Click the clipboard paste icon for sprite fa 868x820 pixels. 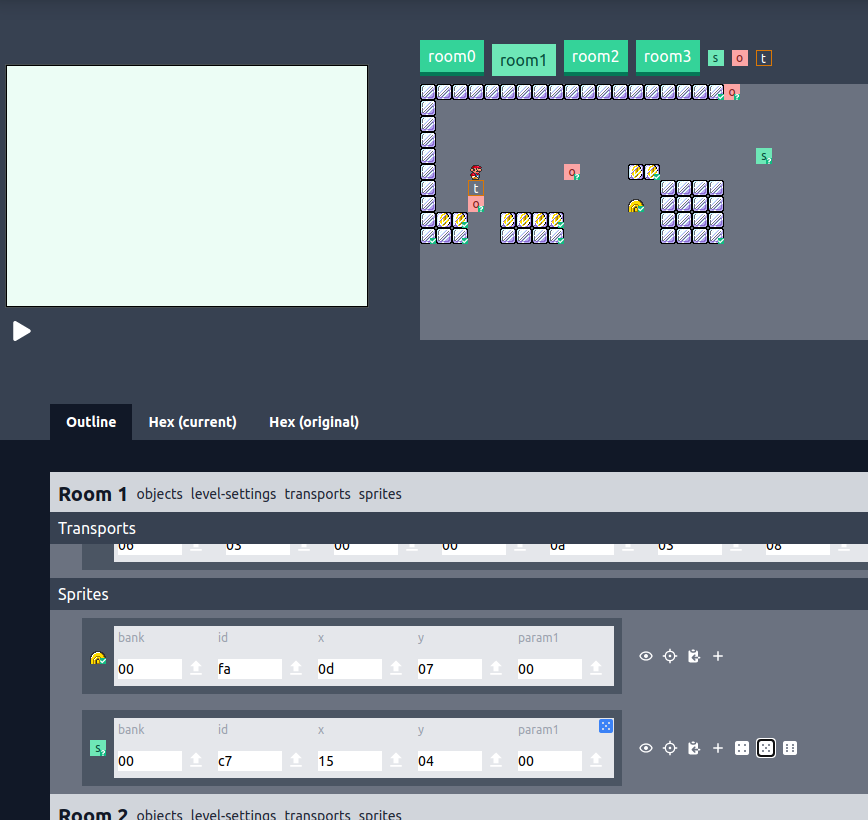(x=694, y=656)
